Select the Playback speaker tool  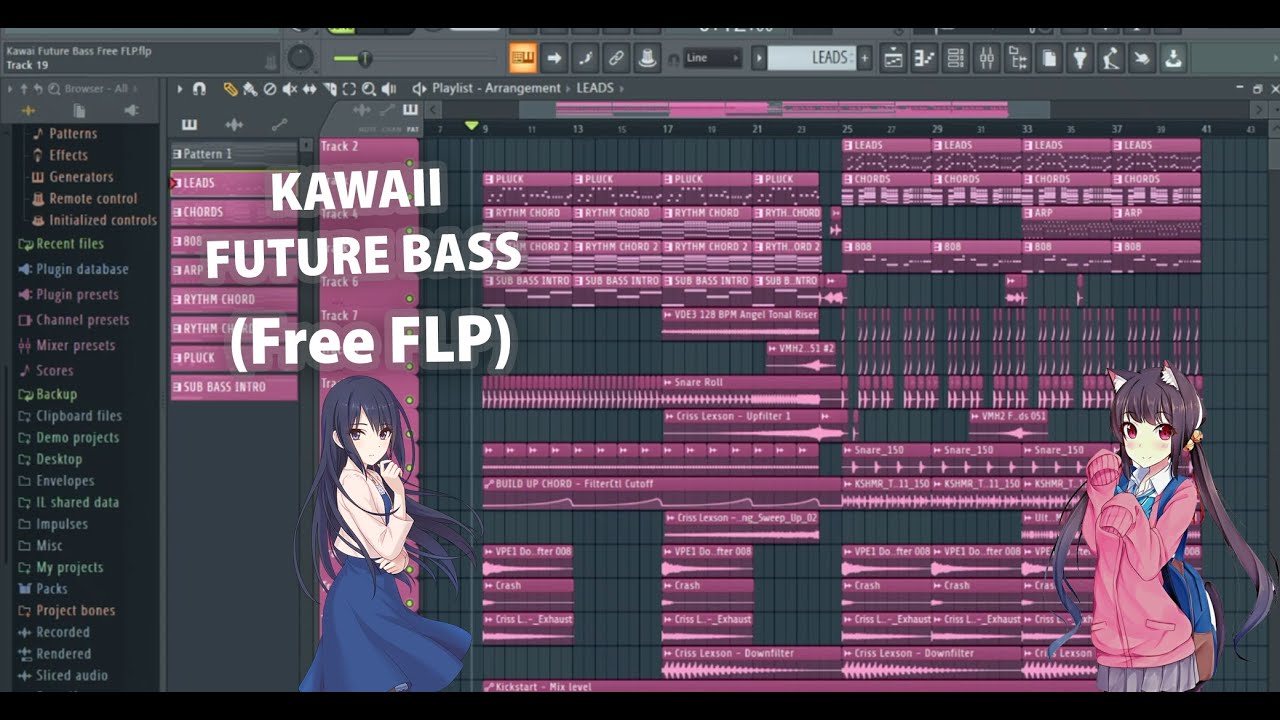pyautogui.click(x=389, y=89)
